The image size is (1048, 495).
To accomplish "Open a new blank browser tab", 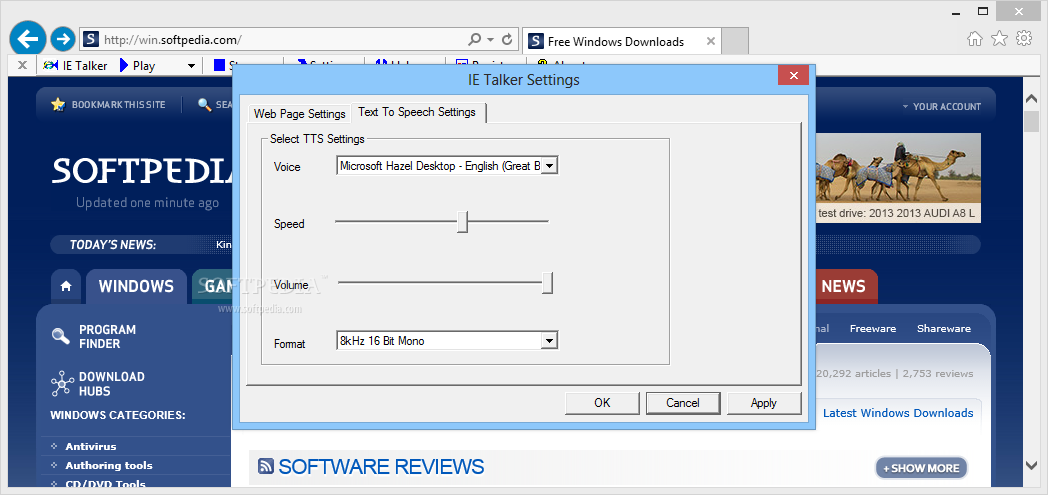I will (x=736, y=41).
